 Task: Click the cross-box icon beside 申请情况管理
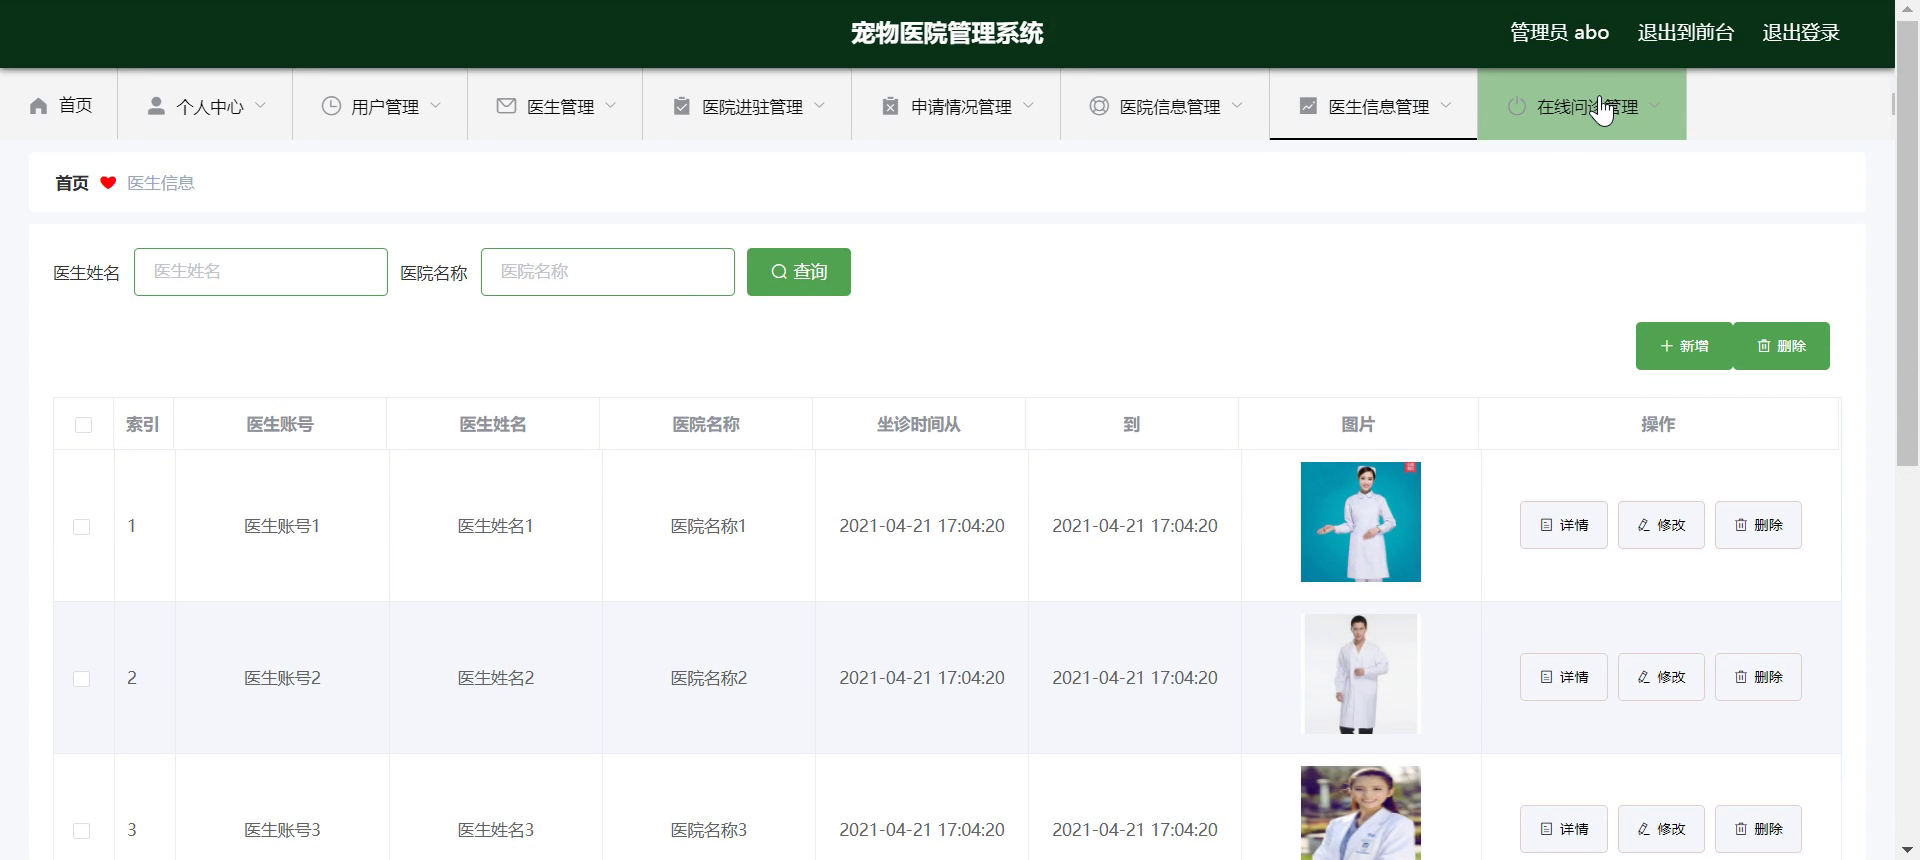pyautogui.click(x=890, y=106)
